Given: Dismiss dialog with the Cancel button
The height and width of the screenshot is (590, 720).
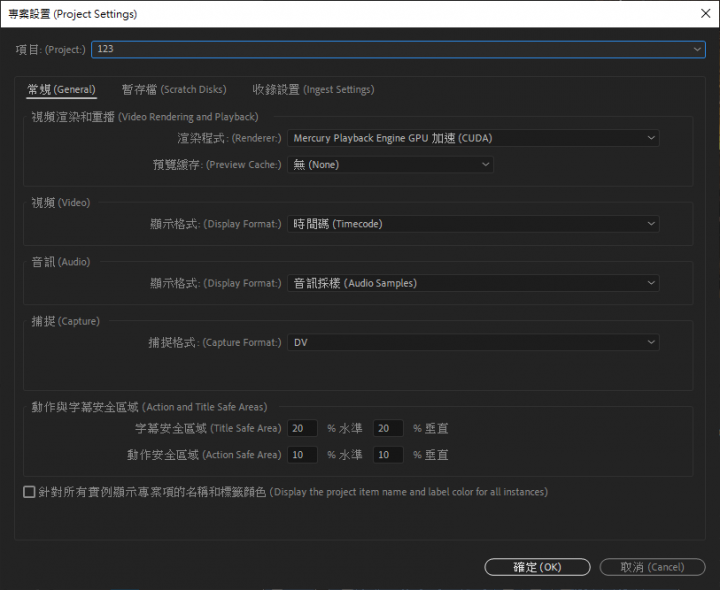Looking at the screenshot, I should coord(652,567).
